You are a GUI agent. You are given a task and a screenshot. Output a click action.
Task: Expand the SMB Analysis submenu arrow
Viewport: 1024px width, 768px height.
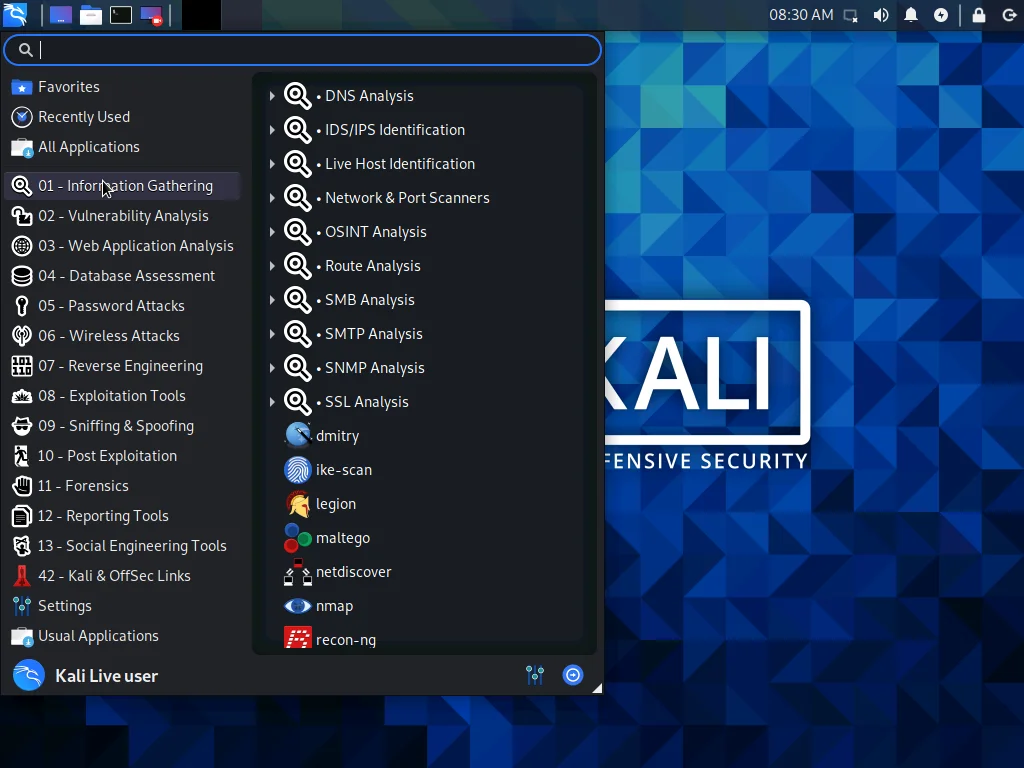point(272,300)
